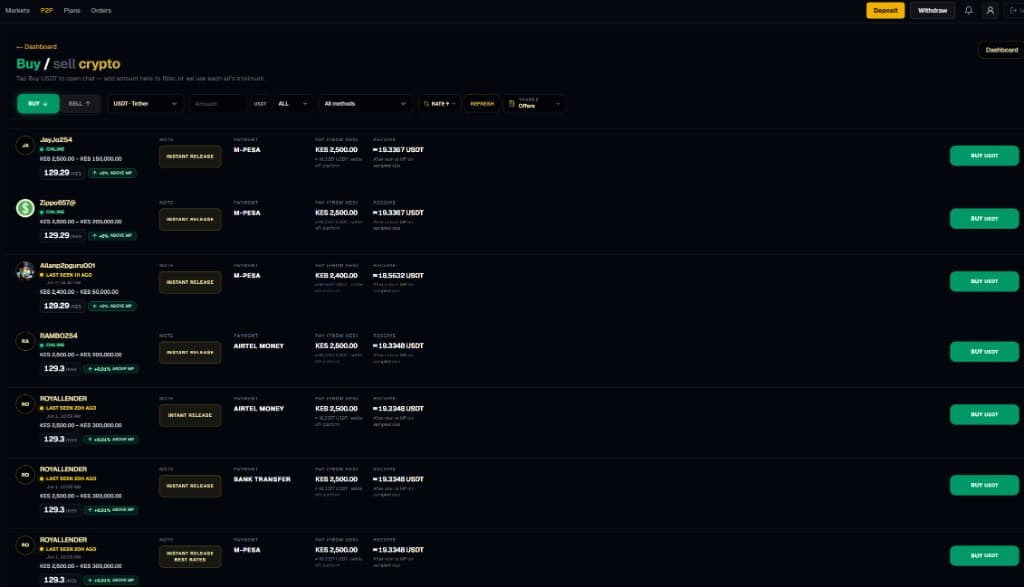Open the notifications bell
1024x587 pixels.
968,10
